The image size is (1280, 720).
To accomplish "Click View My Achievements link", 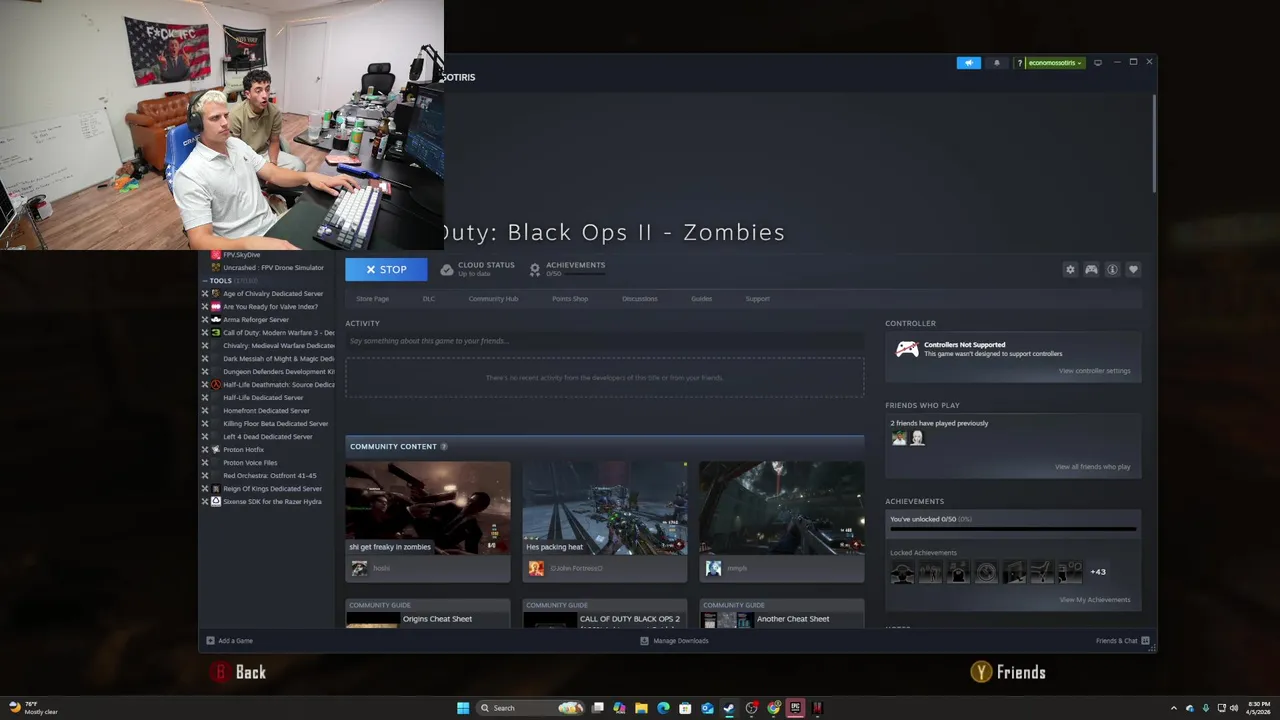I will pos(1095,600).
